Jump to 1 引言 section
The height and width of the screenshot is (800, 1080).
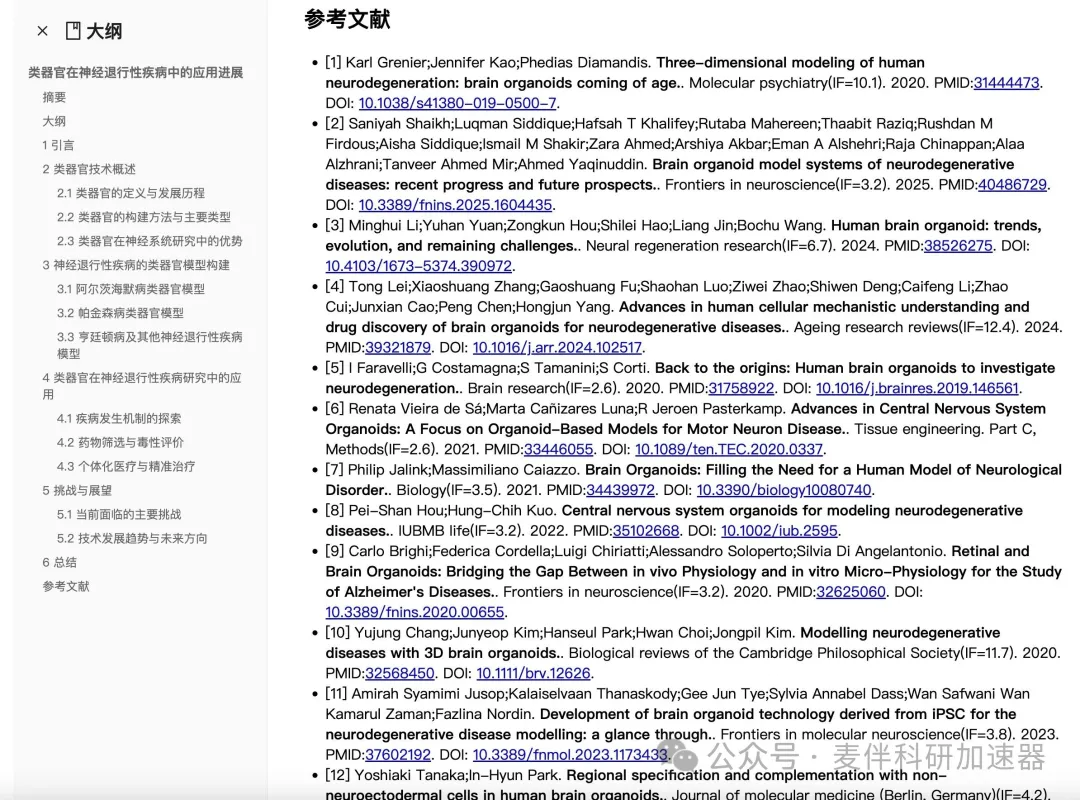click(58, 145)
